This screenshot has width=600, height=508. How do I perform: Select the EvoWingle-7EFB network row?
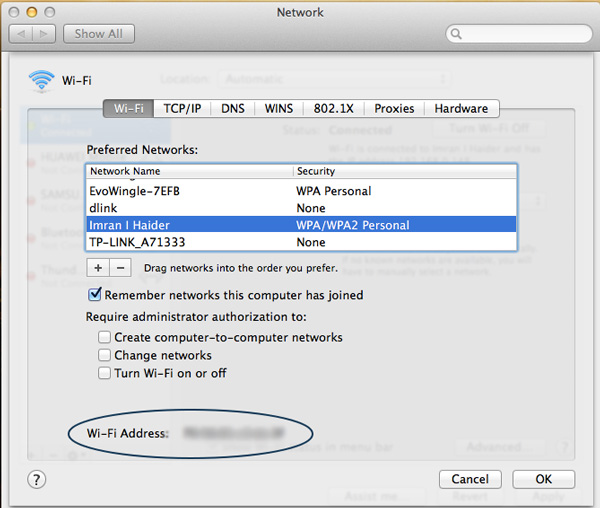[x=302, y=191]
